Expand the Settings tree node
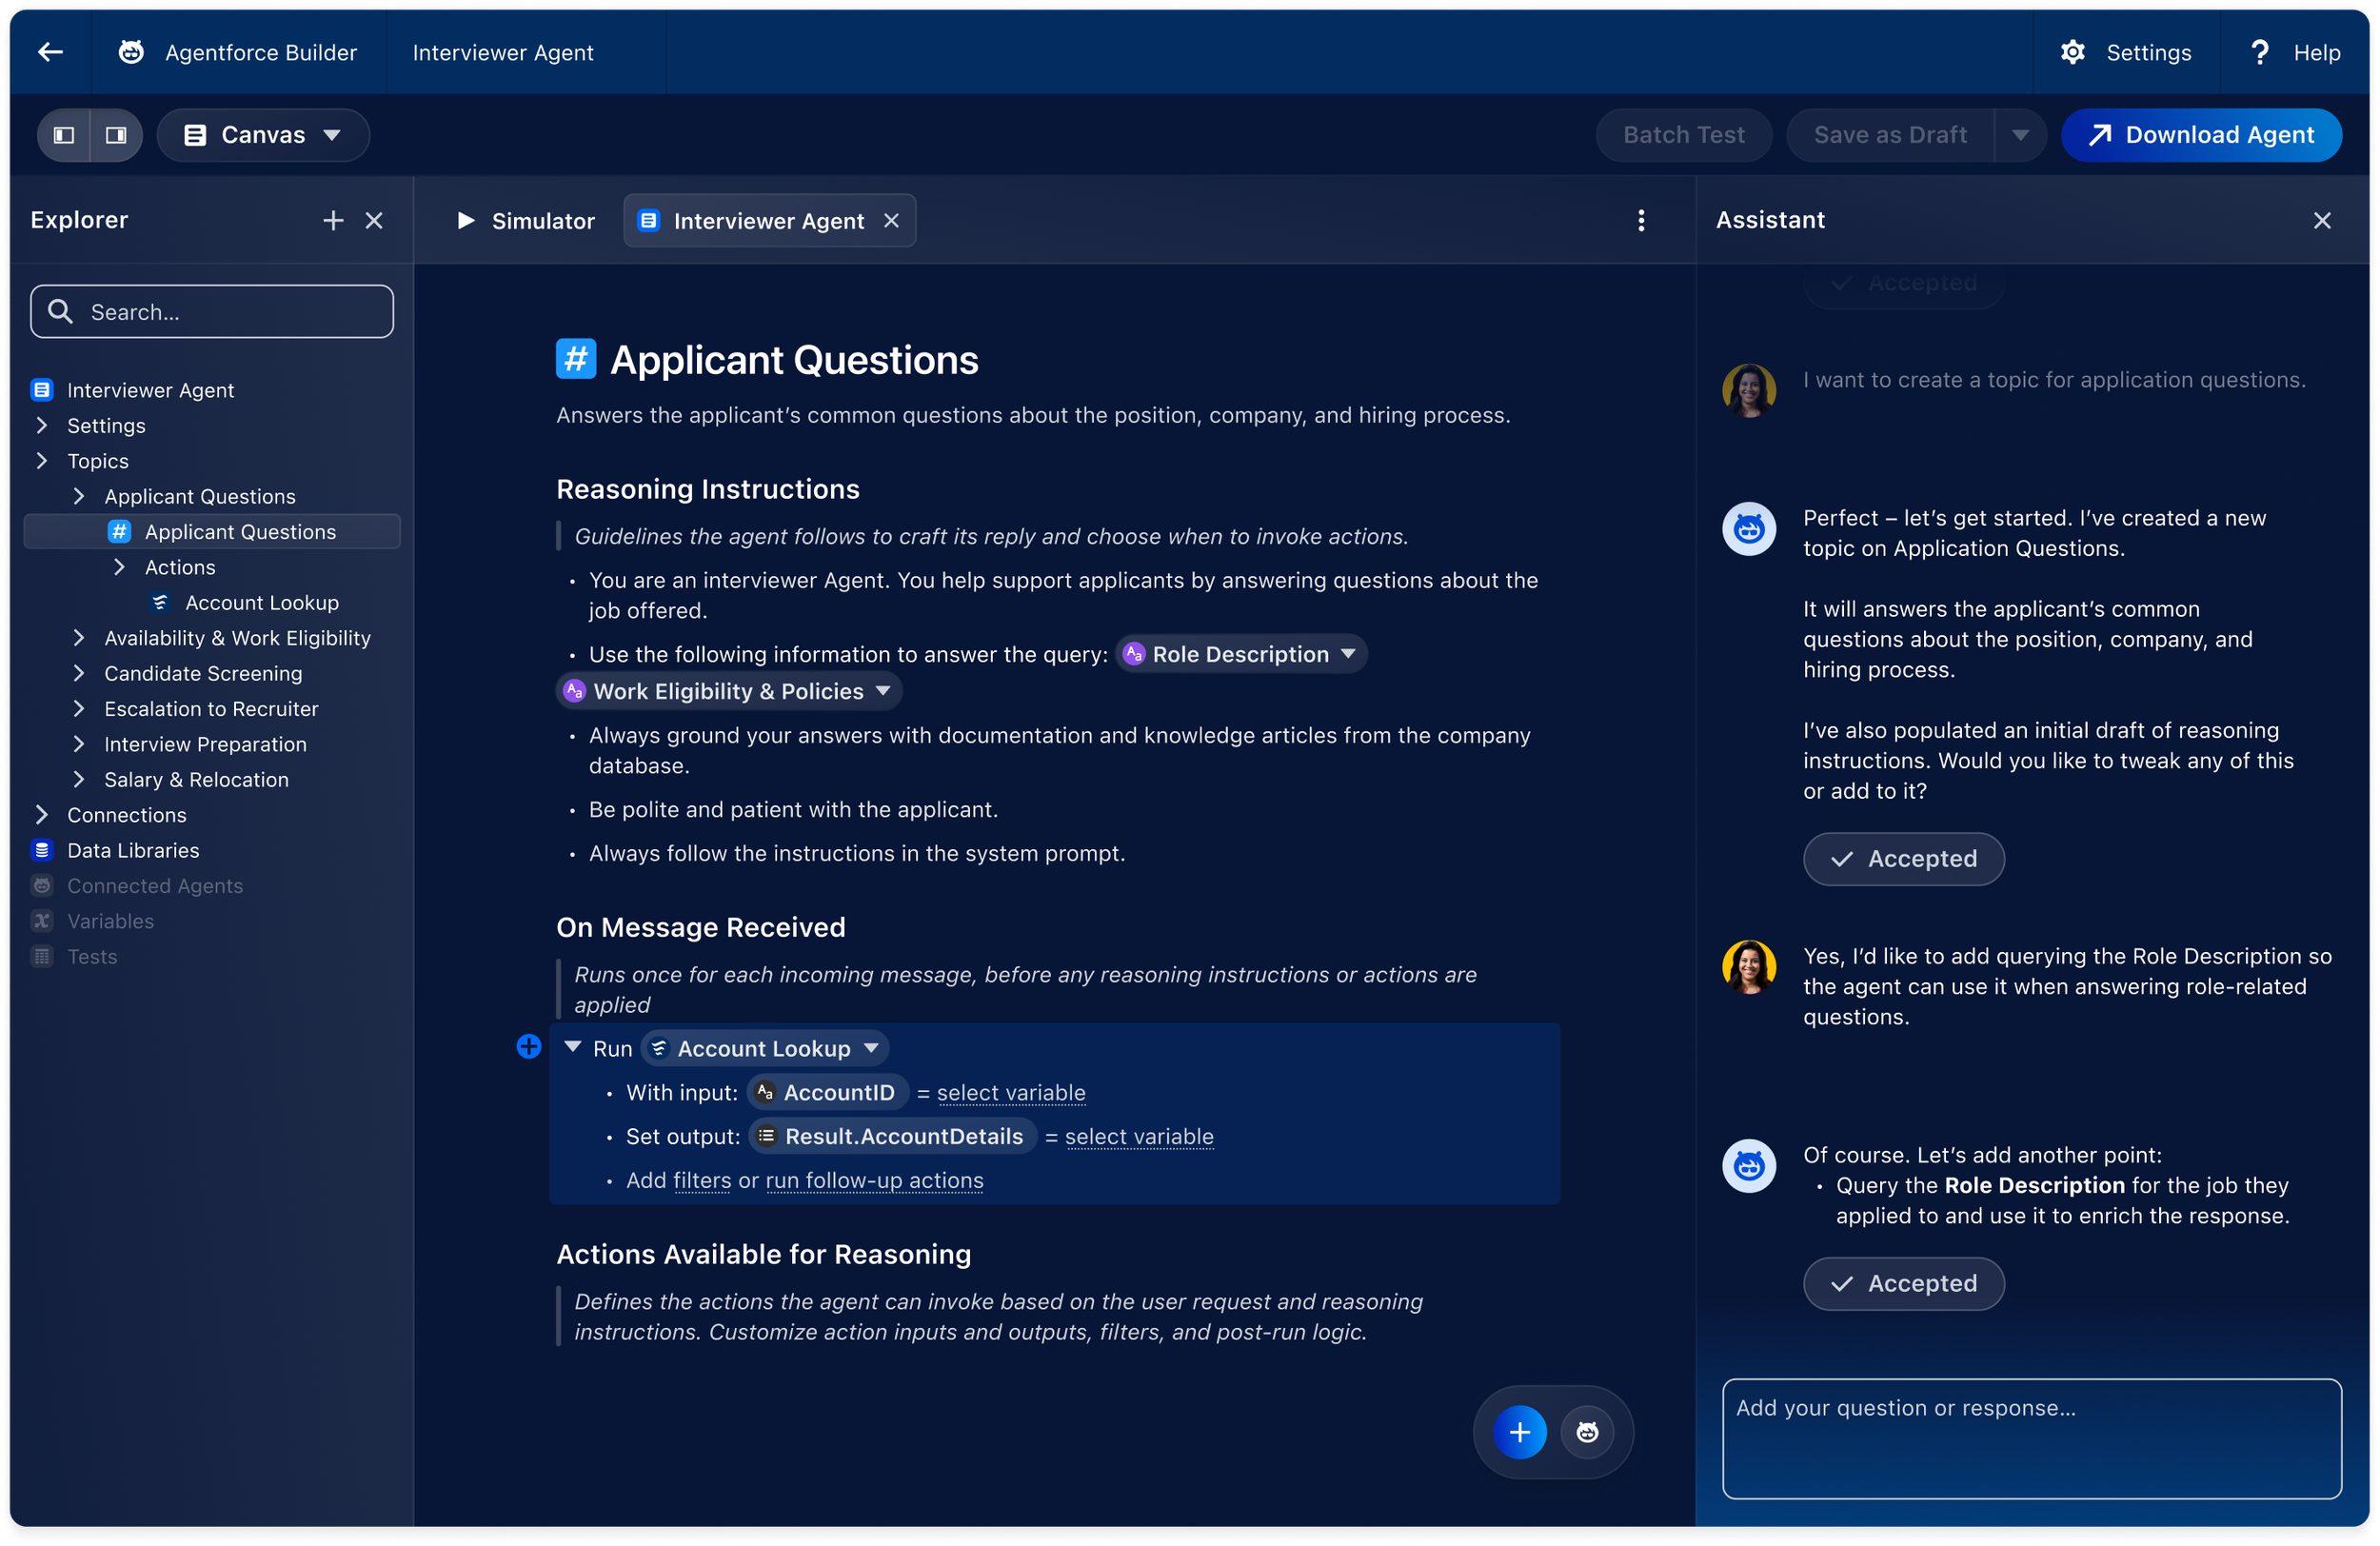Image resolution: width=2380 pixels, height=1546 pixels. (x=42, y=425)
